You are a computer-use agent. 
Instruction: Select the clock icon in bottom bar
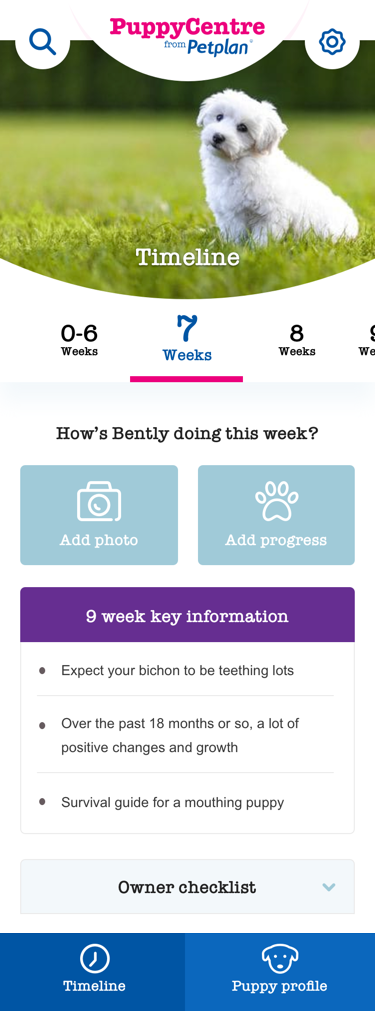point(95,959)
